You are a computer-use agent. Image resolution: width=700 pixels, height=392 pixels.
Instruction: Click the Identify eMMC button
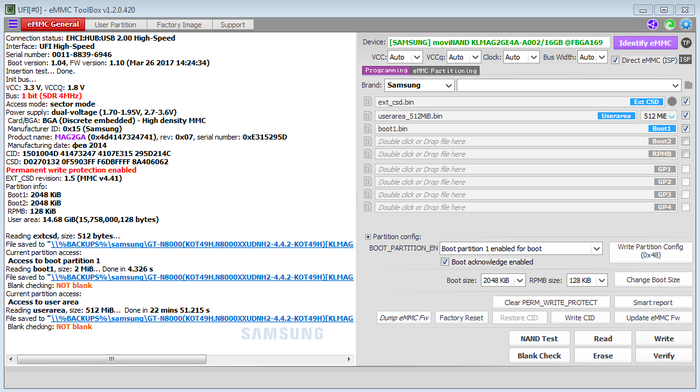coord(645,43)
